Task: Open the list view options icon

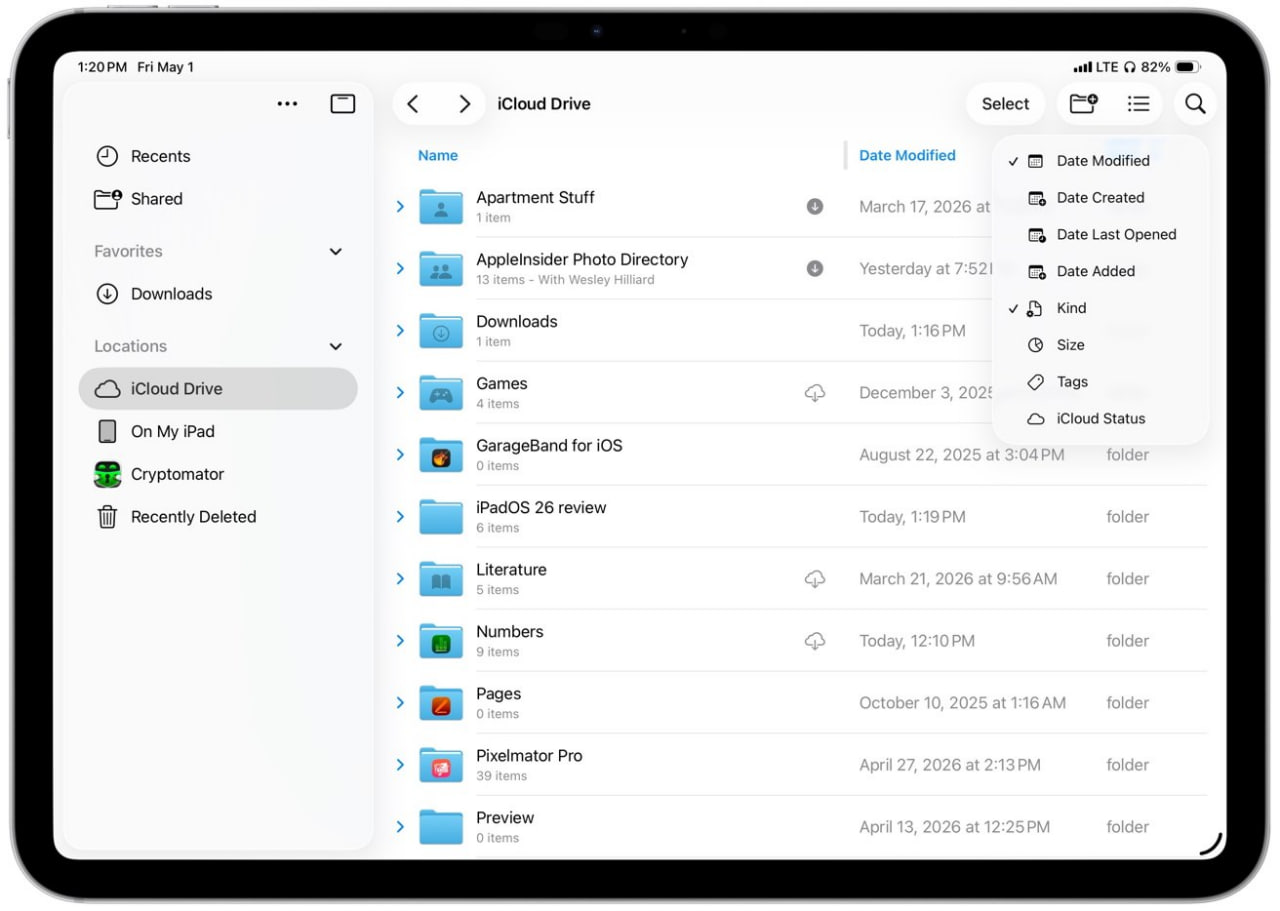Action: click(1138, 104)
